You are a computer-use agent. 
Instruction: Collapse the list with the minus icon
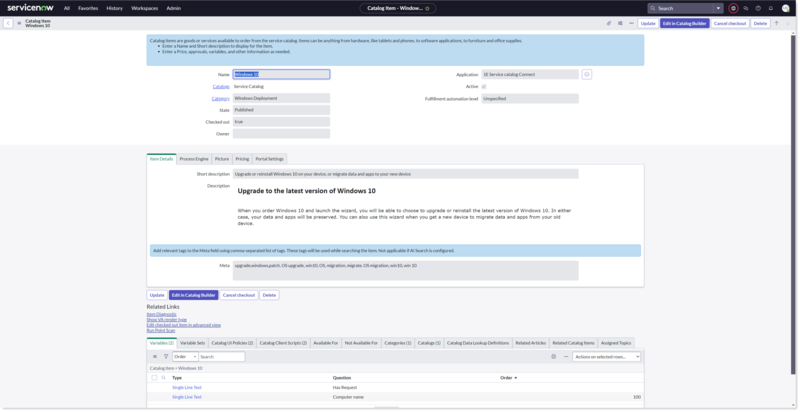click(x=566, y=356)
